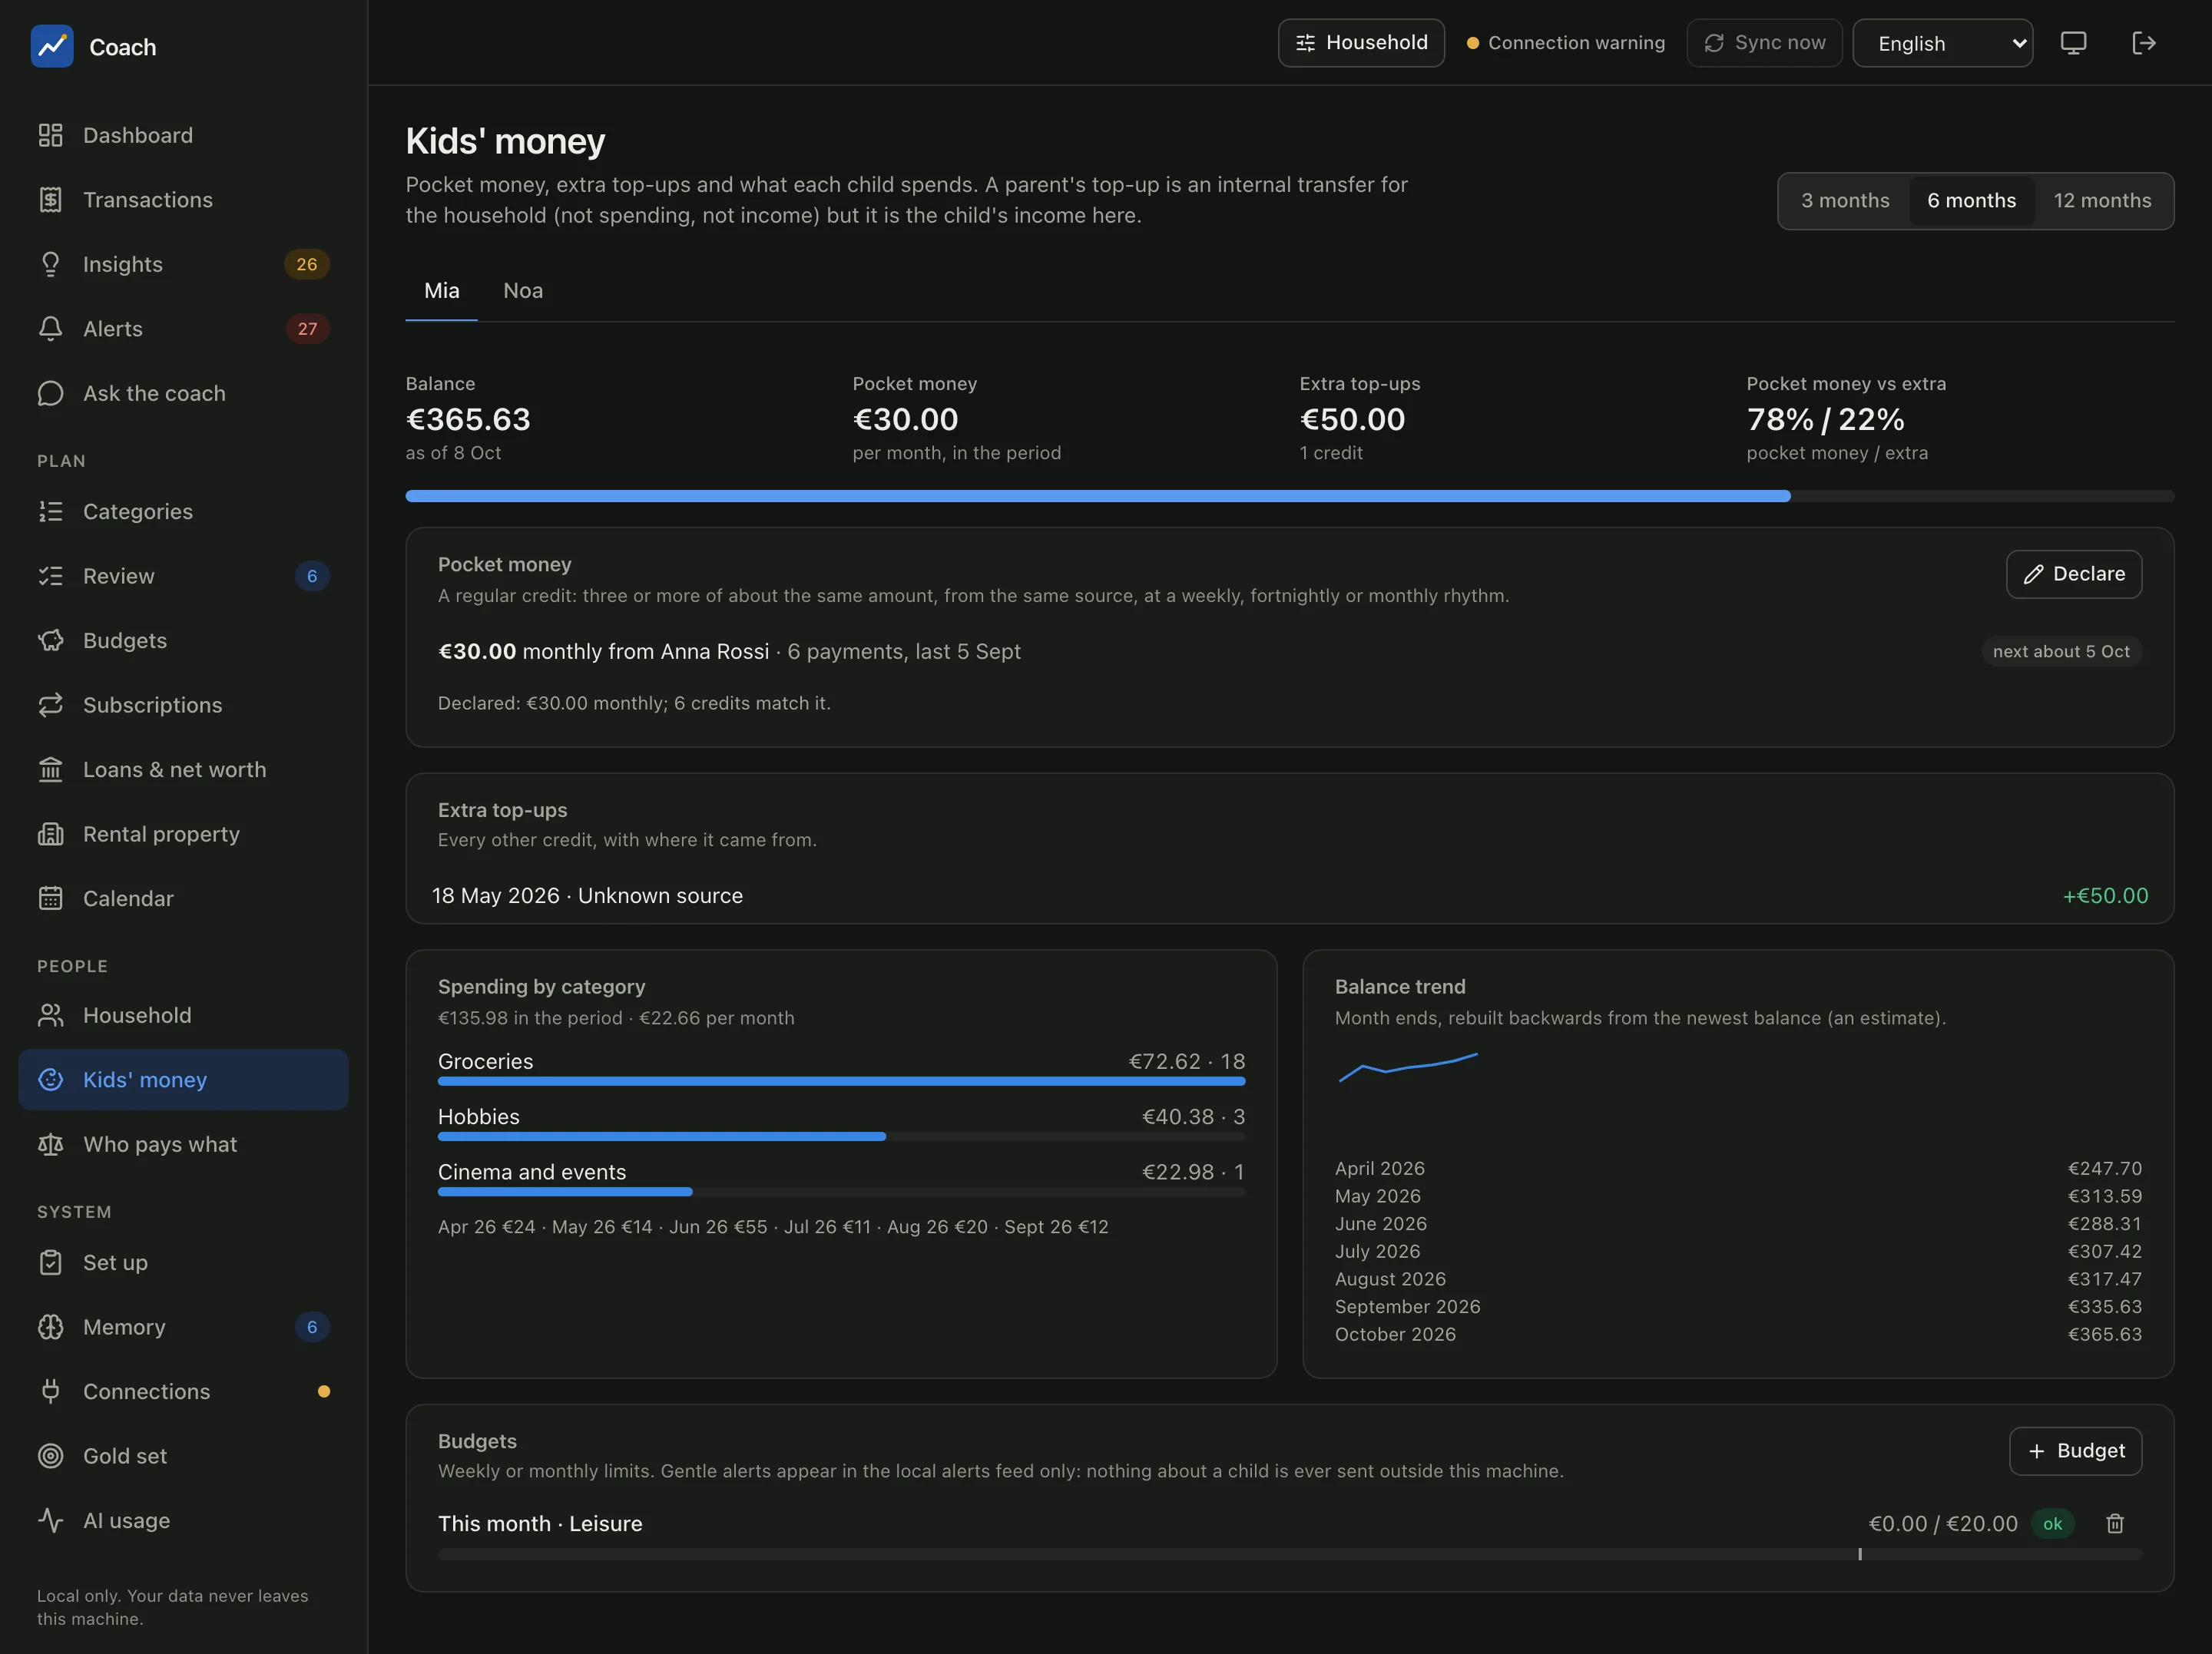Screen dimensions: 2212x1654
Task: Click the Household button in header
Action: 1361,43
